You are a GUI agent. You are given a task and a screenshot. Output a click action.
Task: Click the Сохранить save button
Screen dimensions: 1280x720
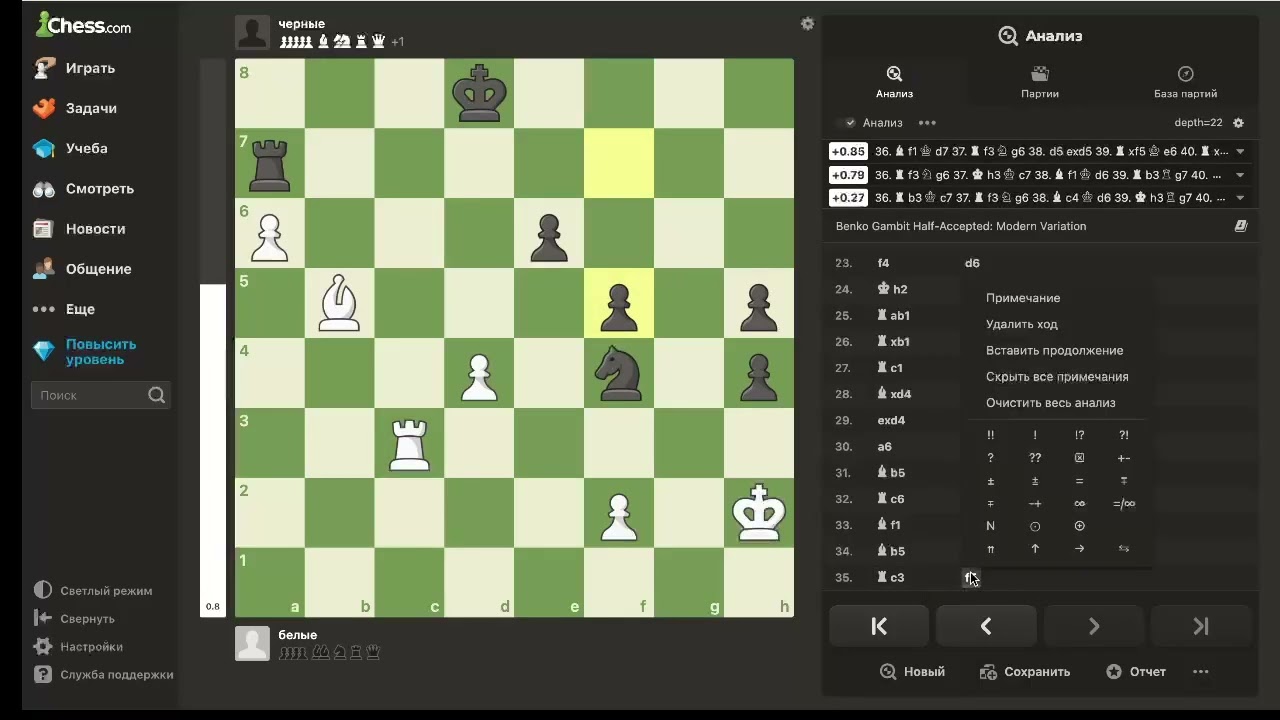click(1025, 672)
